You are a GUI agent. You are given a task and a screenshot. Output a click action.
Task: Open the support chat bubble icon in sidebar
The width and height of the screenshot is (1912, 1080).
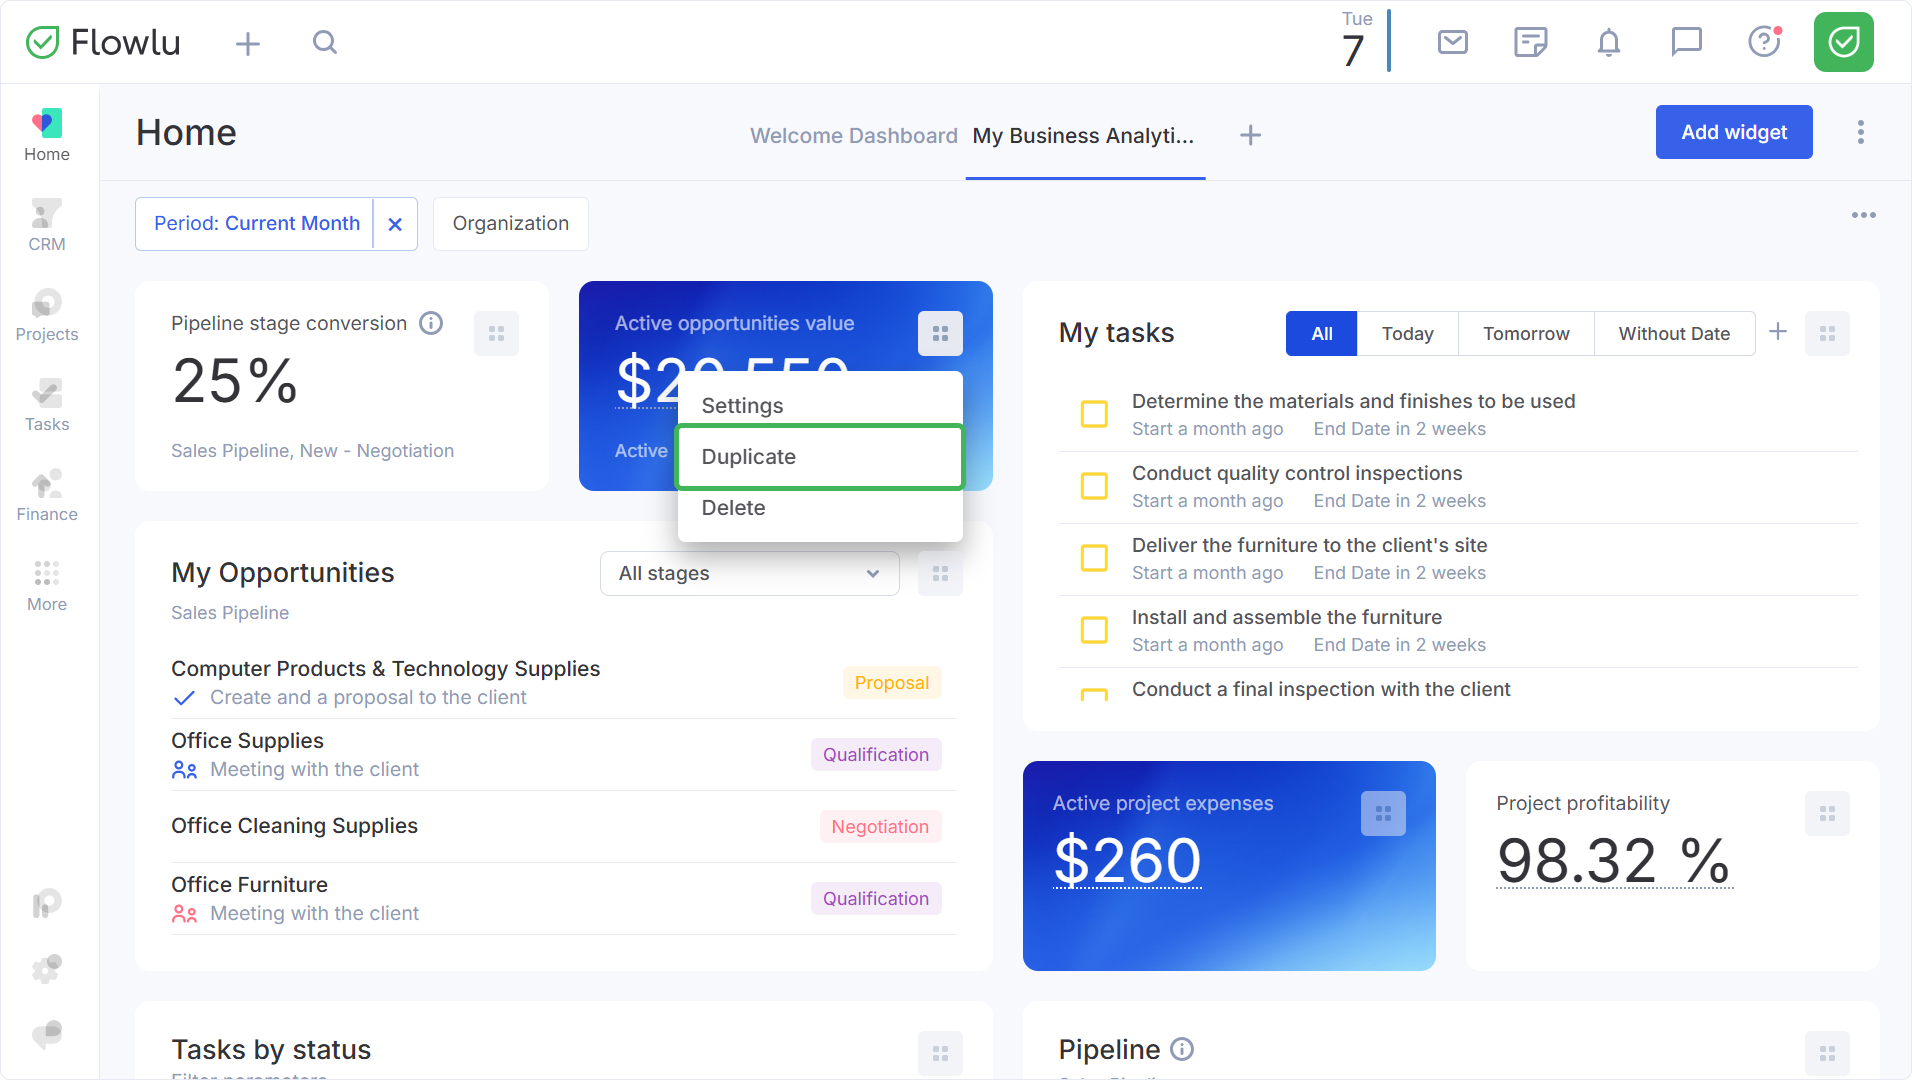tap(47, 1034)
